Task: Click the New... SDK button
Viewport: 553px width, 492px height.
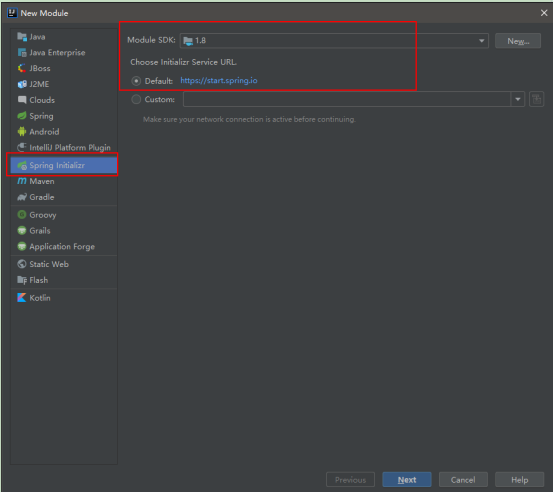Action: 518,41
